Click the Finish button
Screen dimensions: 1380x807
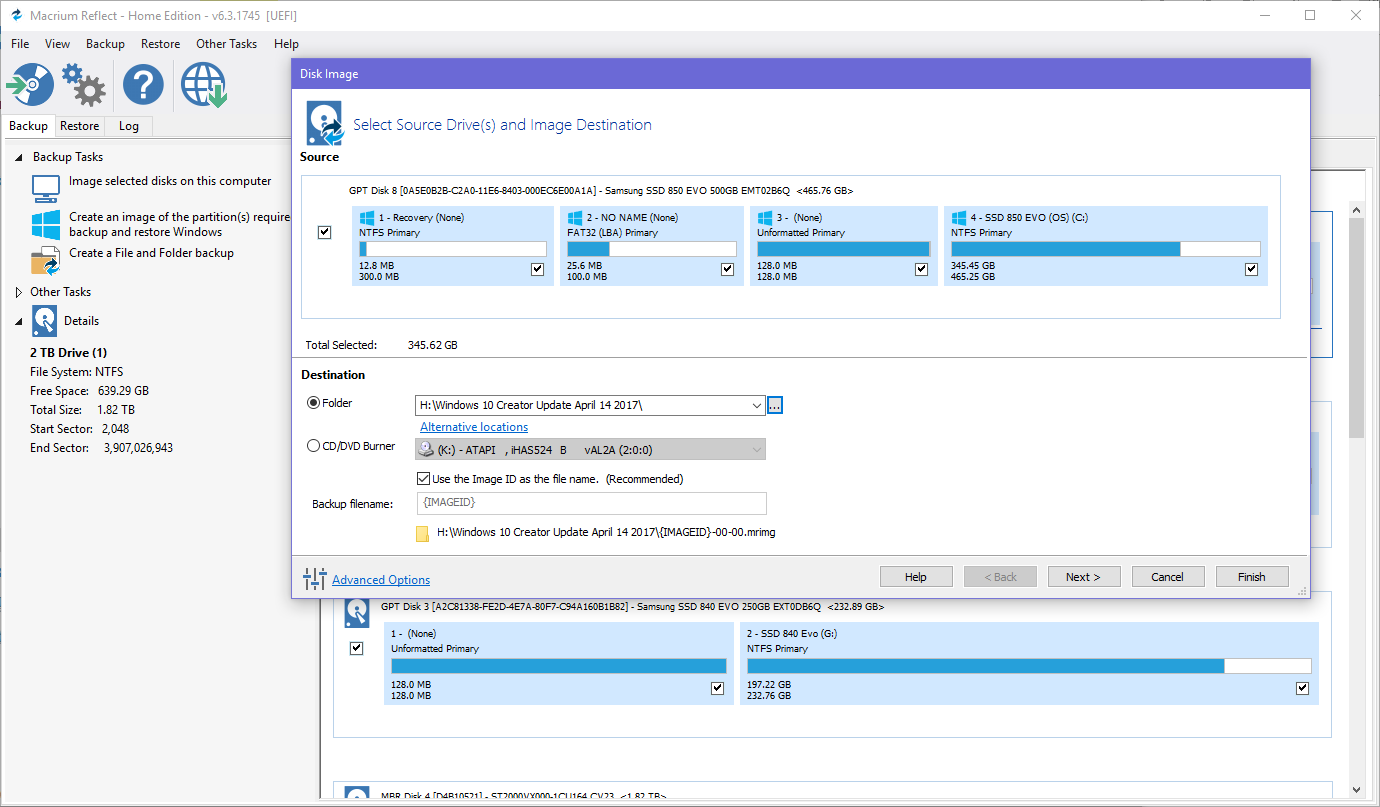point(1251,577)
